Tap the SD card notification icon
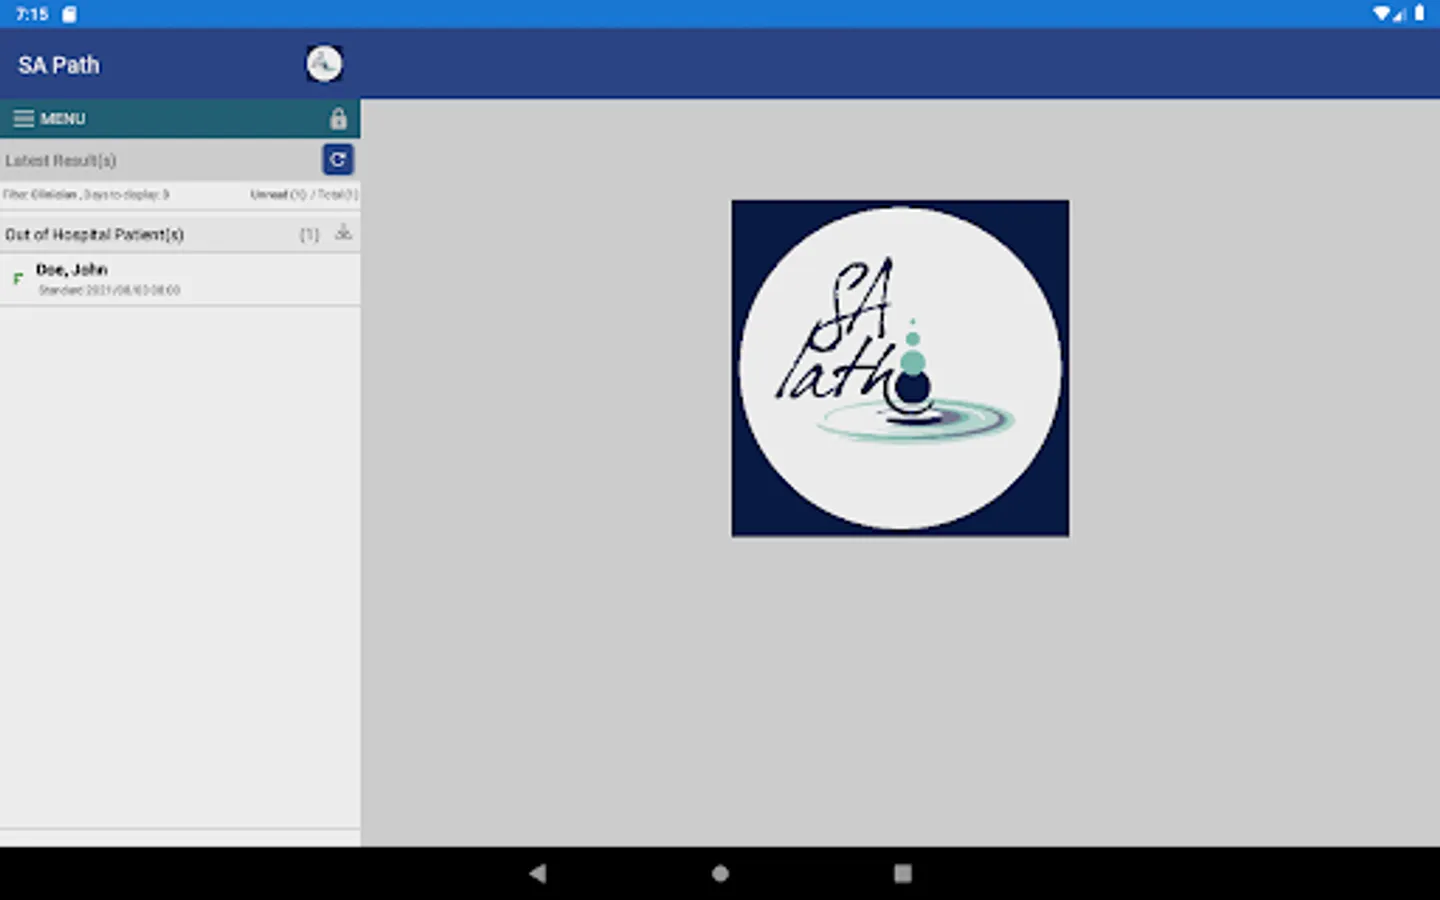Screen dimensions: 1440x900 pyautogui.click(x=69, y=14)
